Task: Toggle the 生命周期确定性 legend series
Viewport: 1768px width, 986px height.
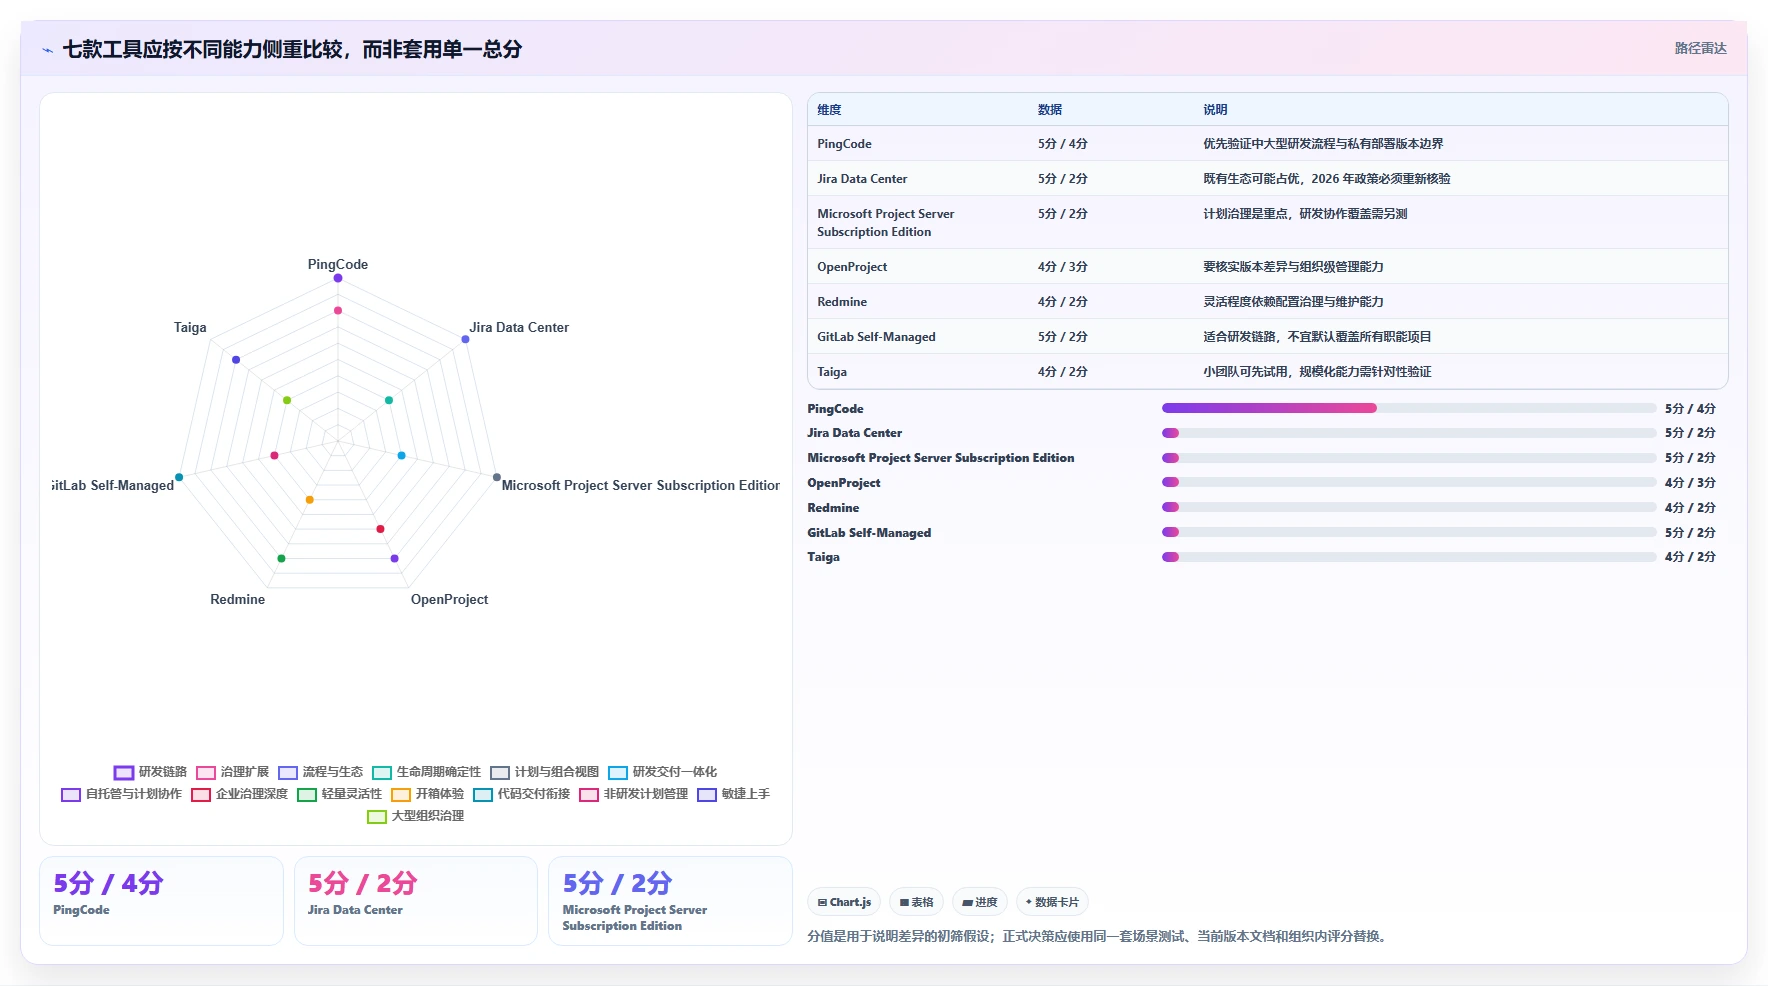Action: 427,772
